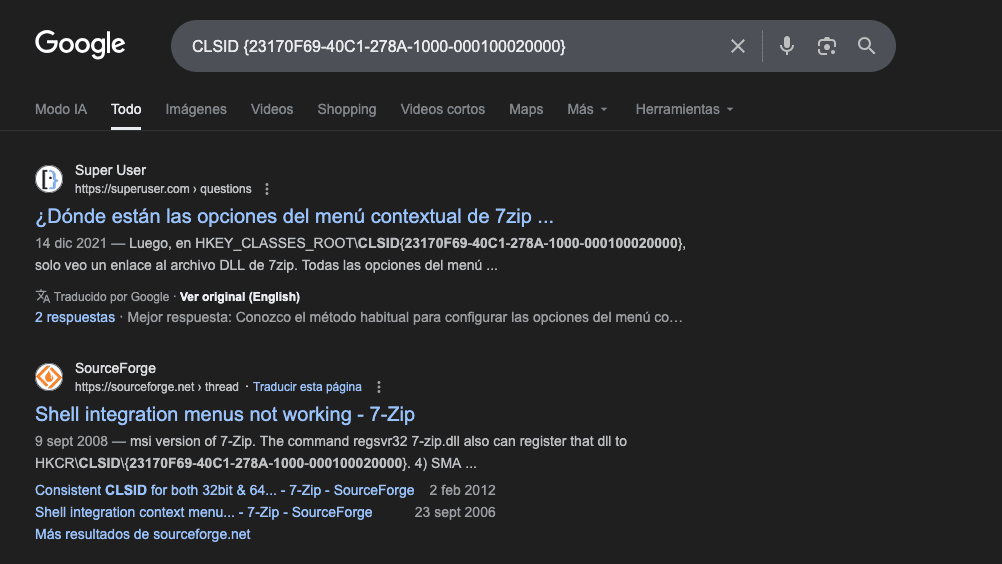
Task: Click Traducir esta página link
Action: pyautogui.click(x=307, y=387)
